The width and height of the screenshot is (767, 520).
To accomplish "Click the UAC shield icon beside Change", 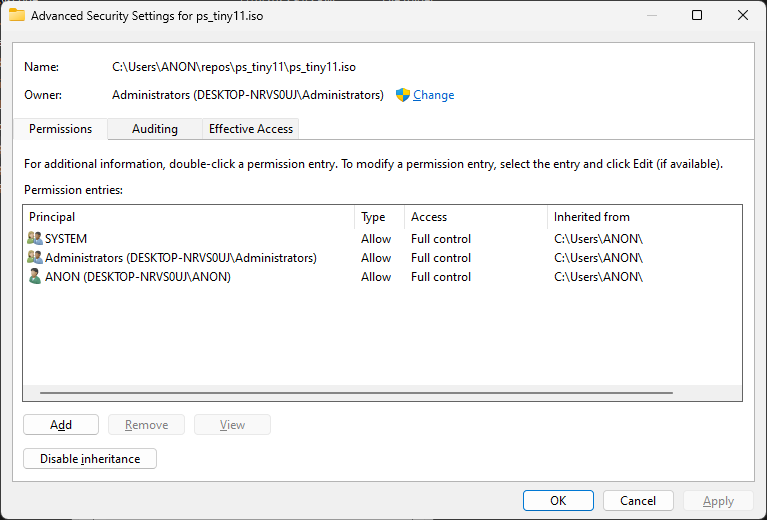I will 403,95.
